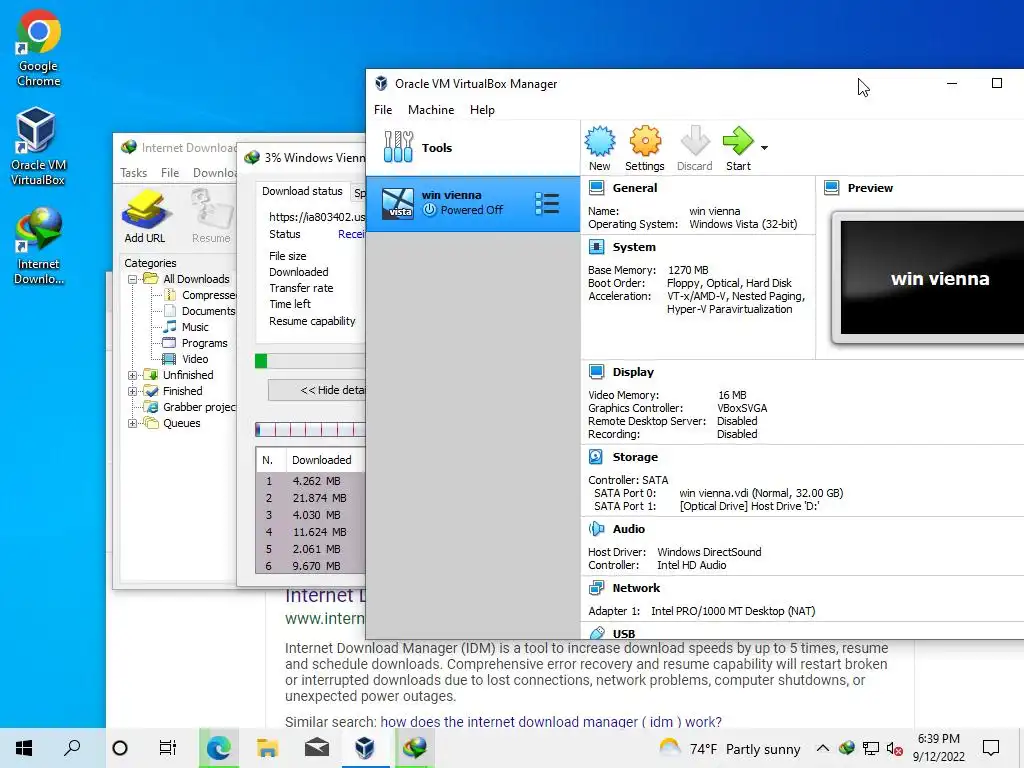Viewport: 1024px width, 768px height.
Task: Select the Grabber projects category
Action: point(199,407)
